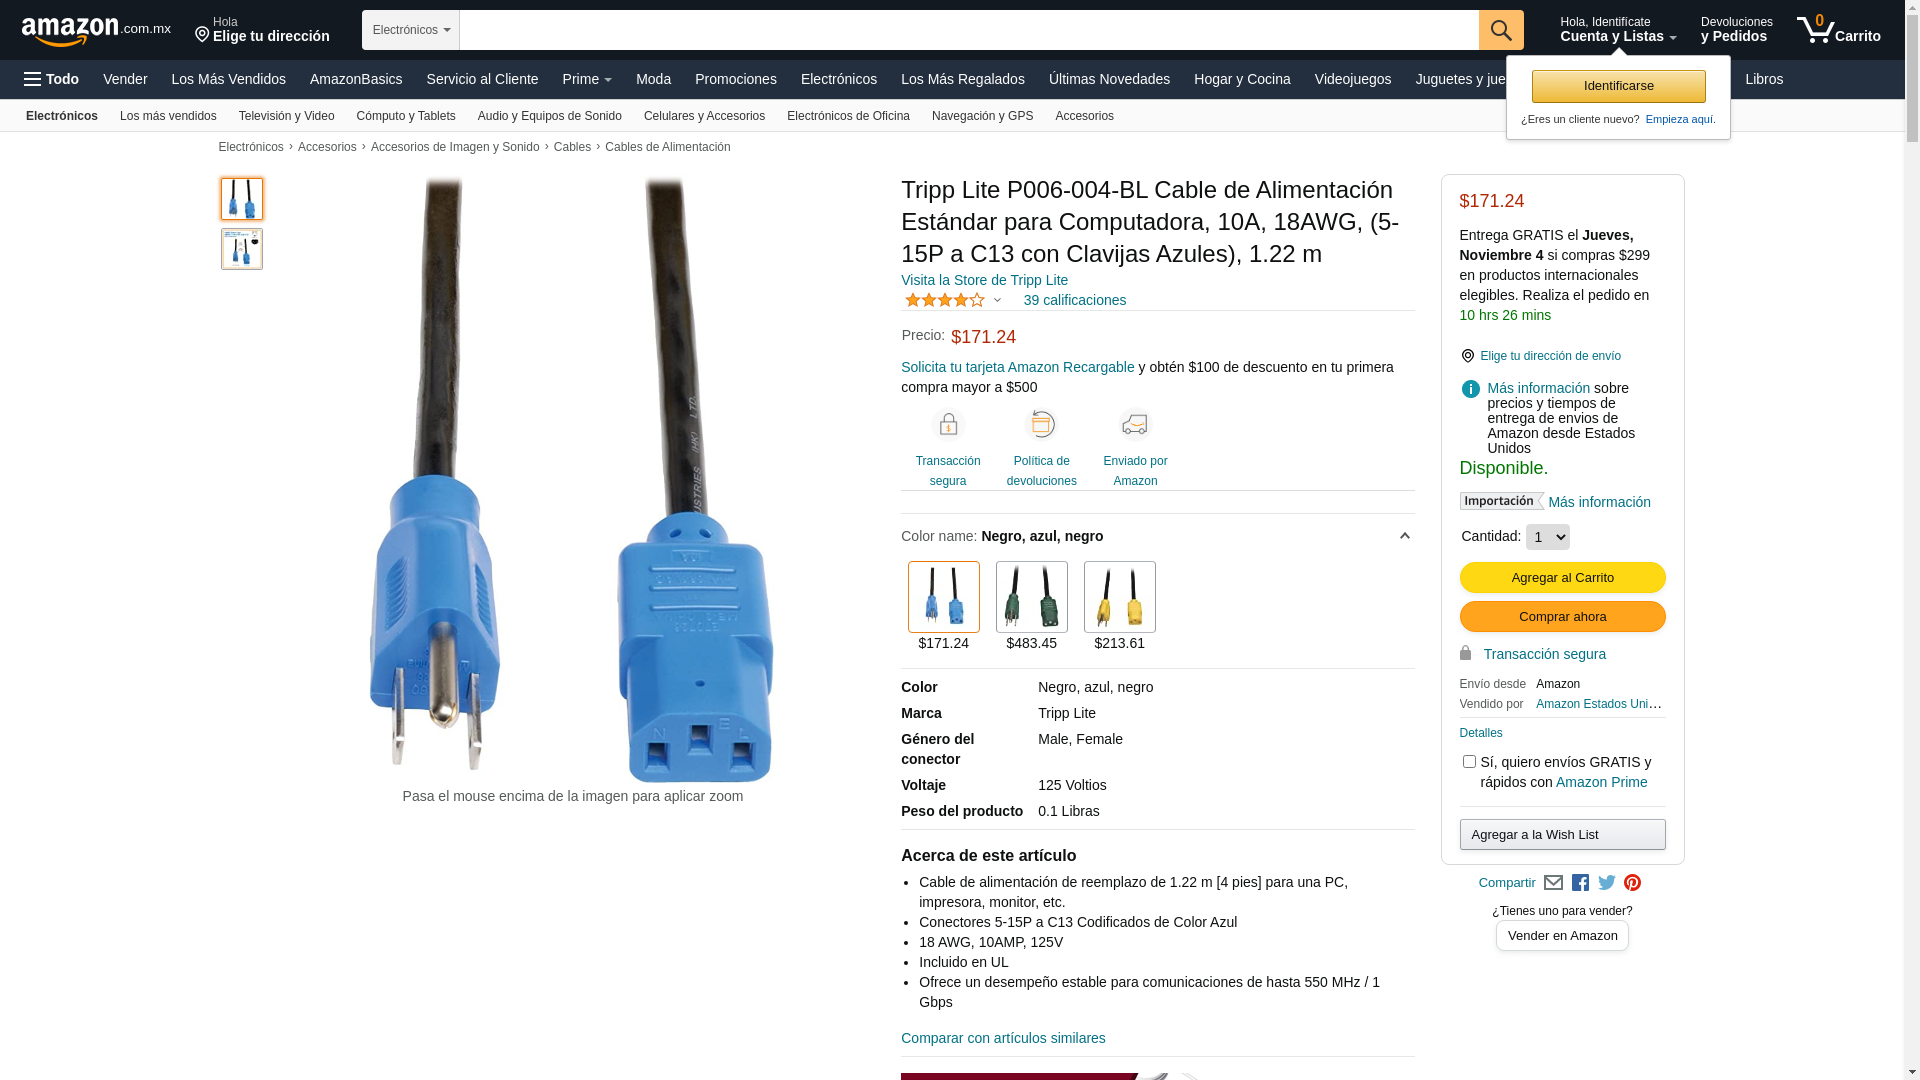Select the yellow cable color option
This screenshot has width=1920, height=1080.
(x=1120, y=597)
